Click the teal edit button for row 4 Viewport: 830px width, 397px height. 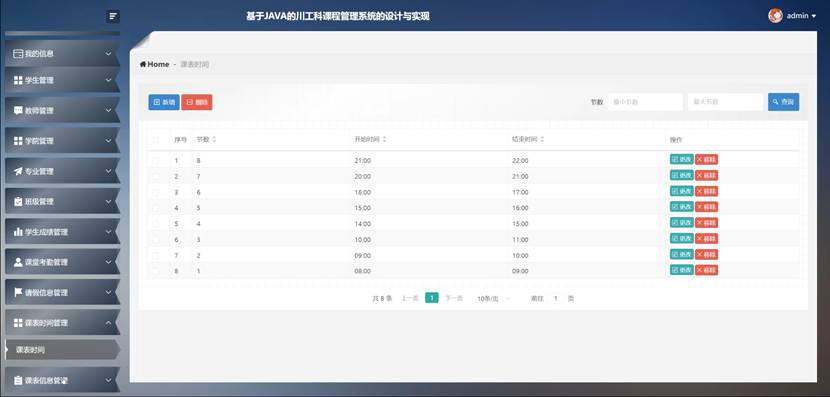point(682,207)
